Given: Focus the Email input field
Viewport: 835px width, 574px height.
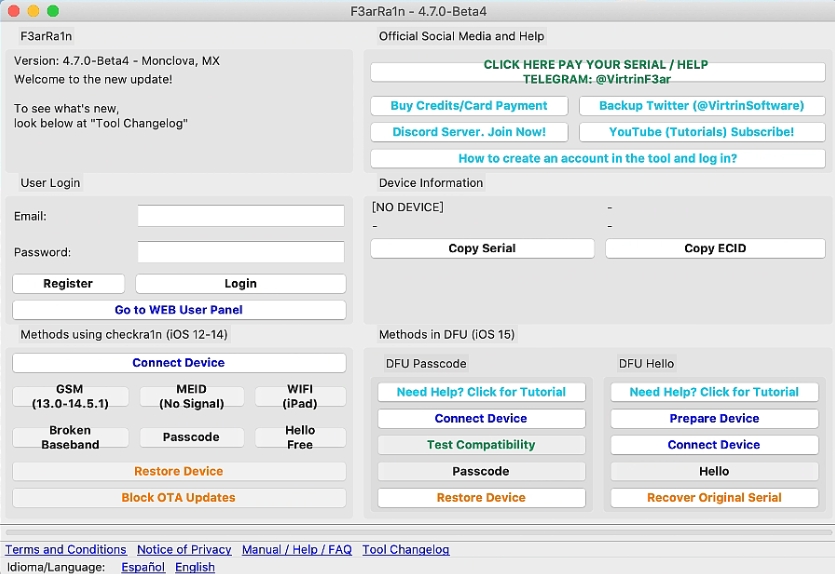Looking at the screenshot, I should (x=241, y=216).
